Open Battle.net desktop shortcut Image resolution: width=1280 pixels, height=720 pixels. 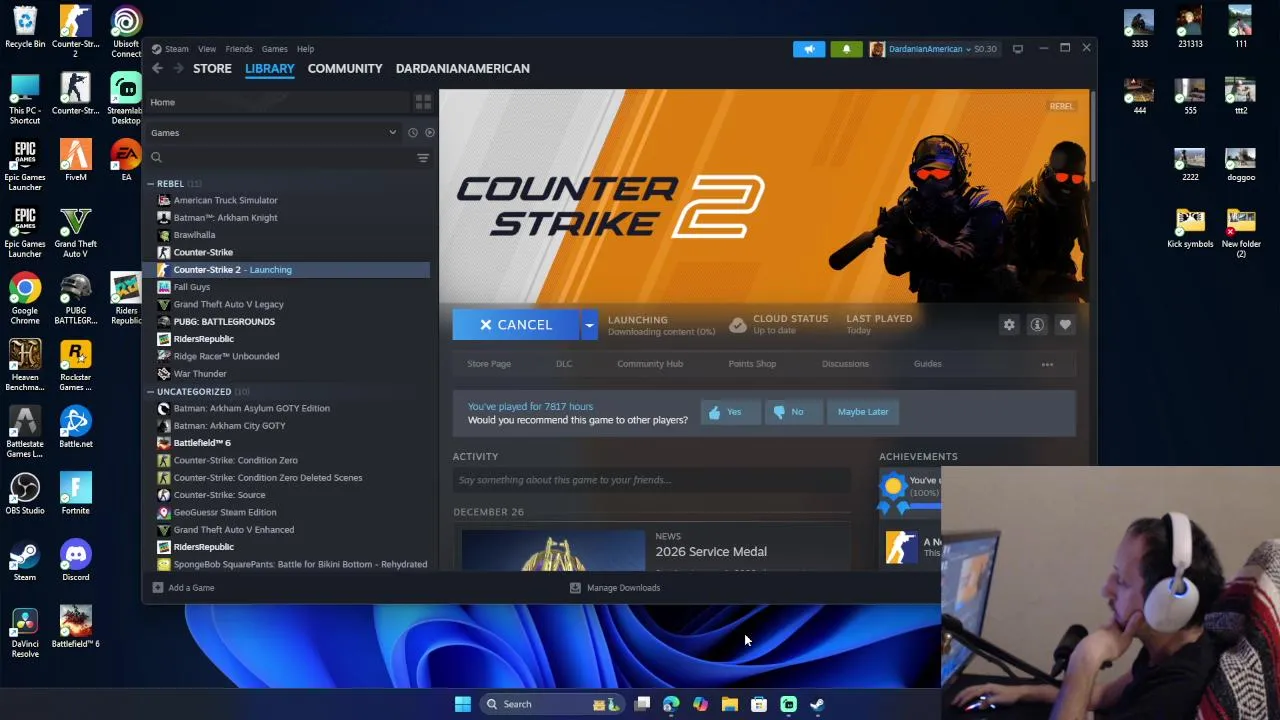(x=75, y=425)
